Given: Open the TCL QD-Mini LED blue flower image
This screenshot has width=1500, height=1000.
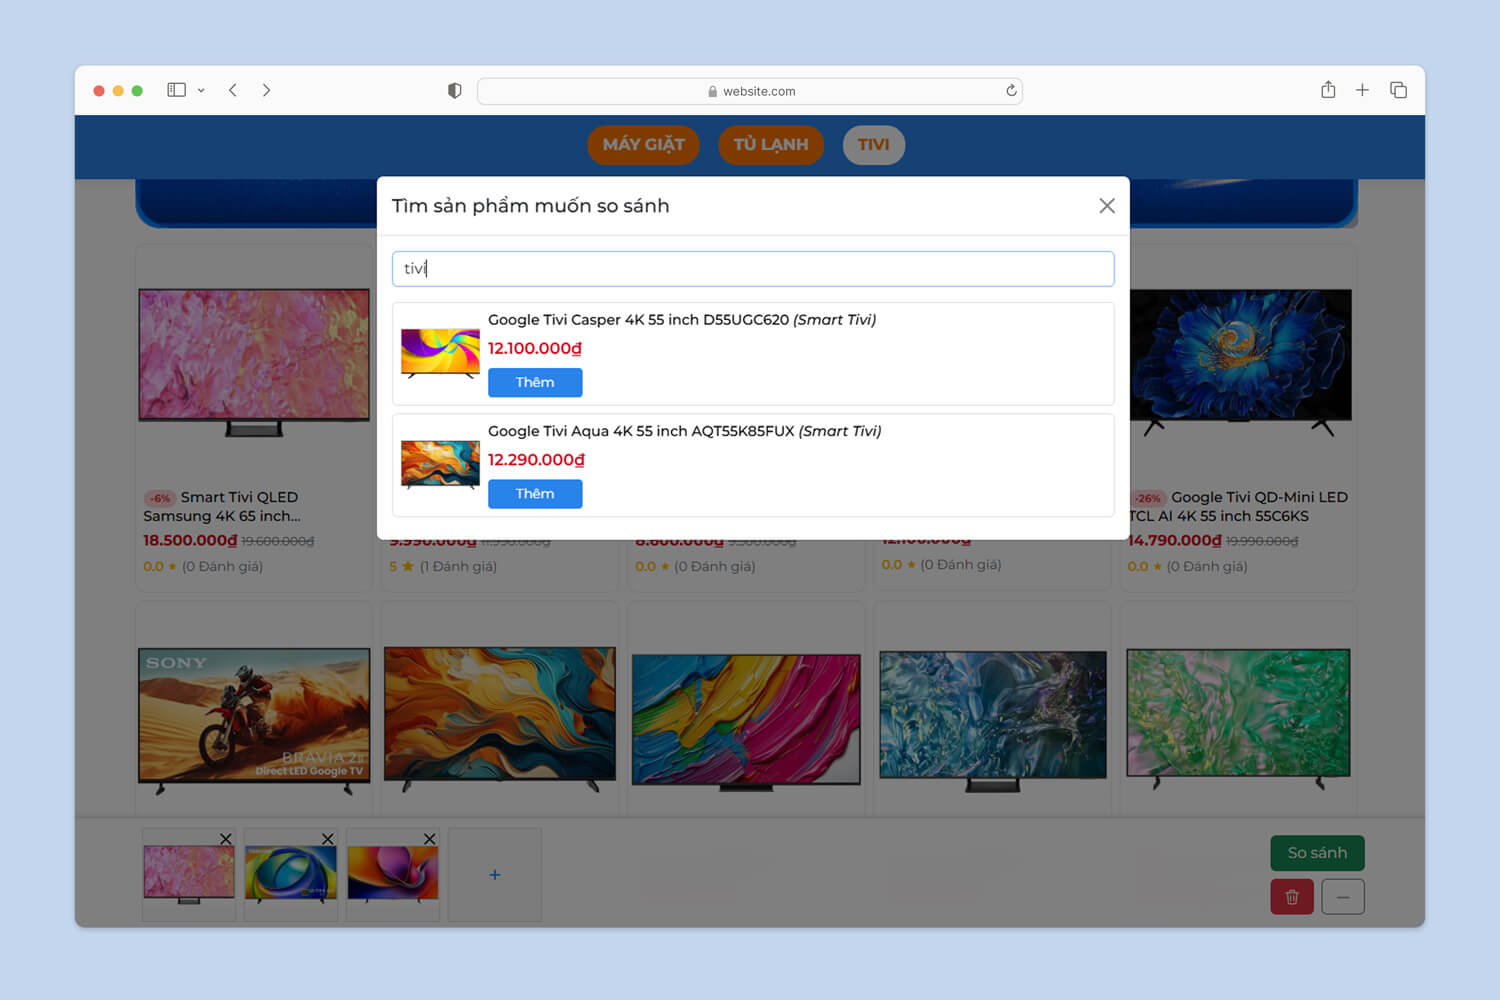Looking at the screenshot, I should 1241,362.
